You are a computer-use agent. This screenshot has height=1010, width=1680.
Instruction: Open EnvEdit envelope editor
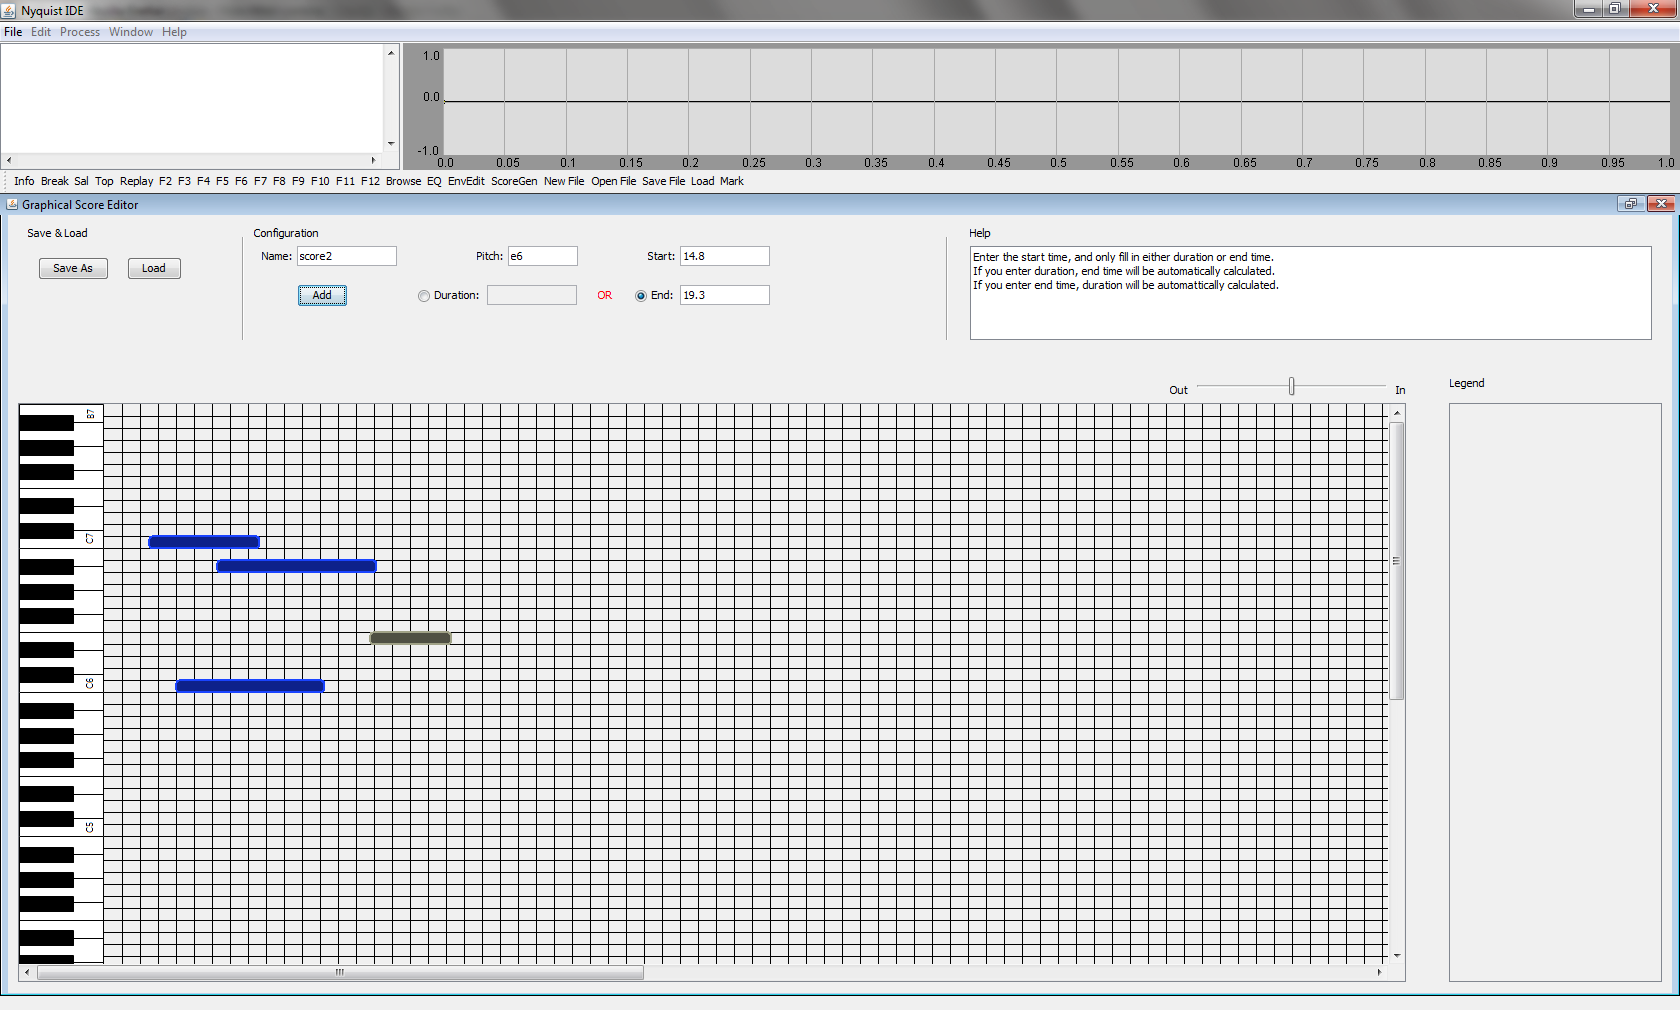(x=466, y=181)
